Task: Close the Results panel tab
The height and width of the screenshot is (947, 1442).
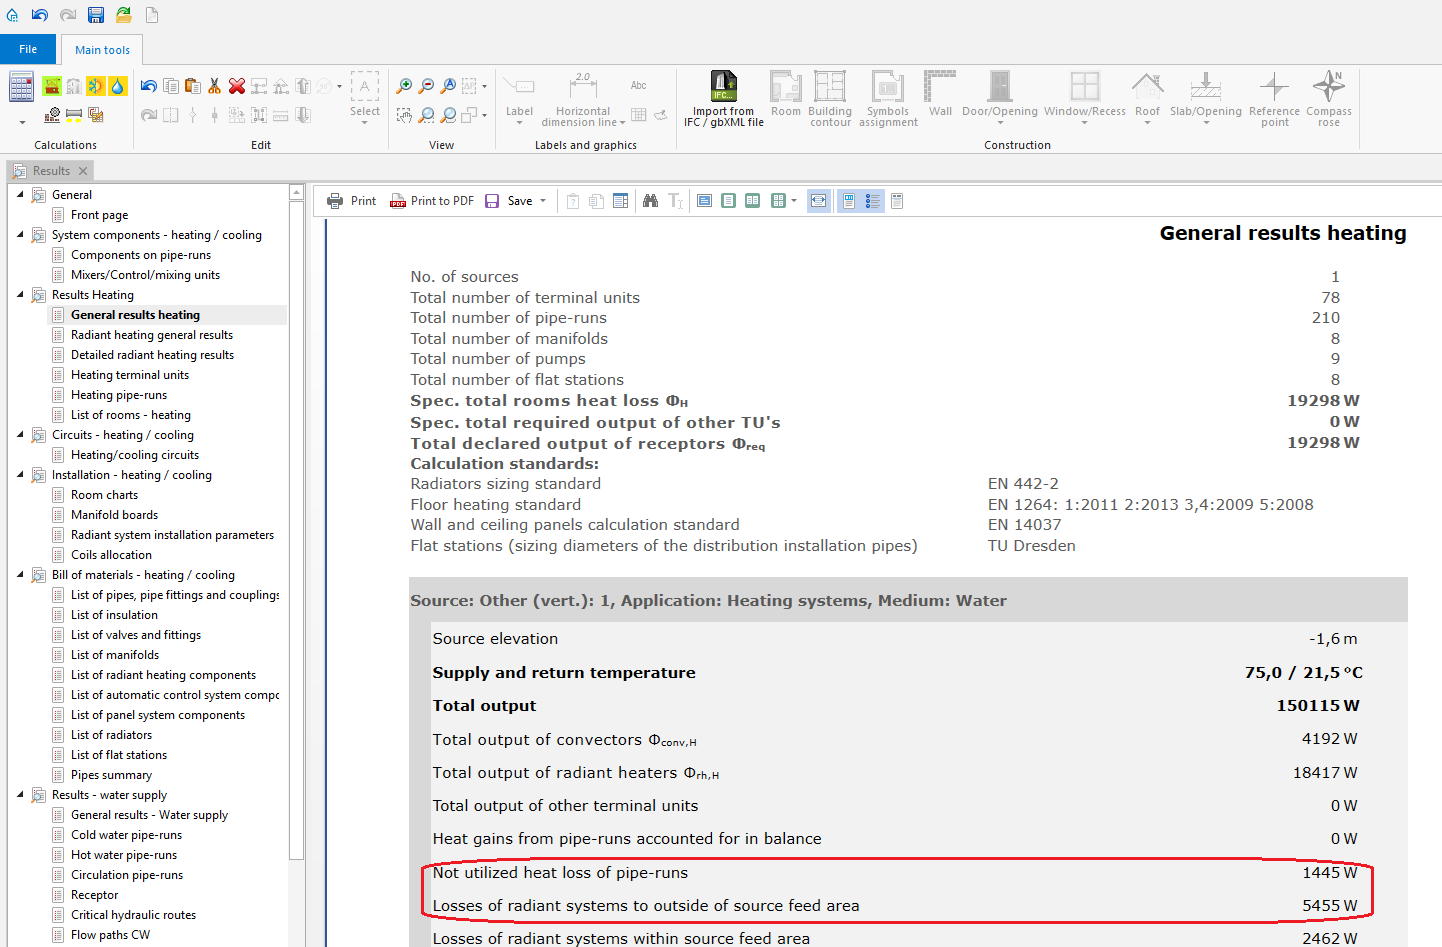Action: 83,171
